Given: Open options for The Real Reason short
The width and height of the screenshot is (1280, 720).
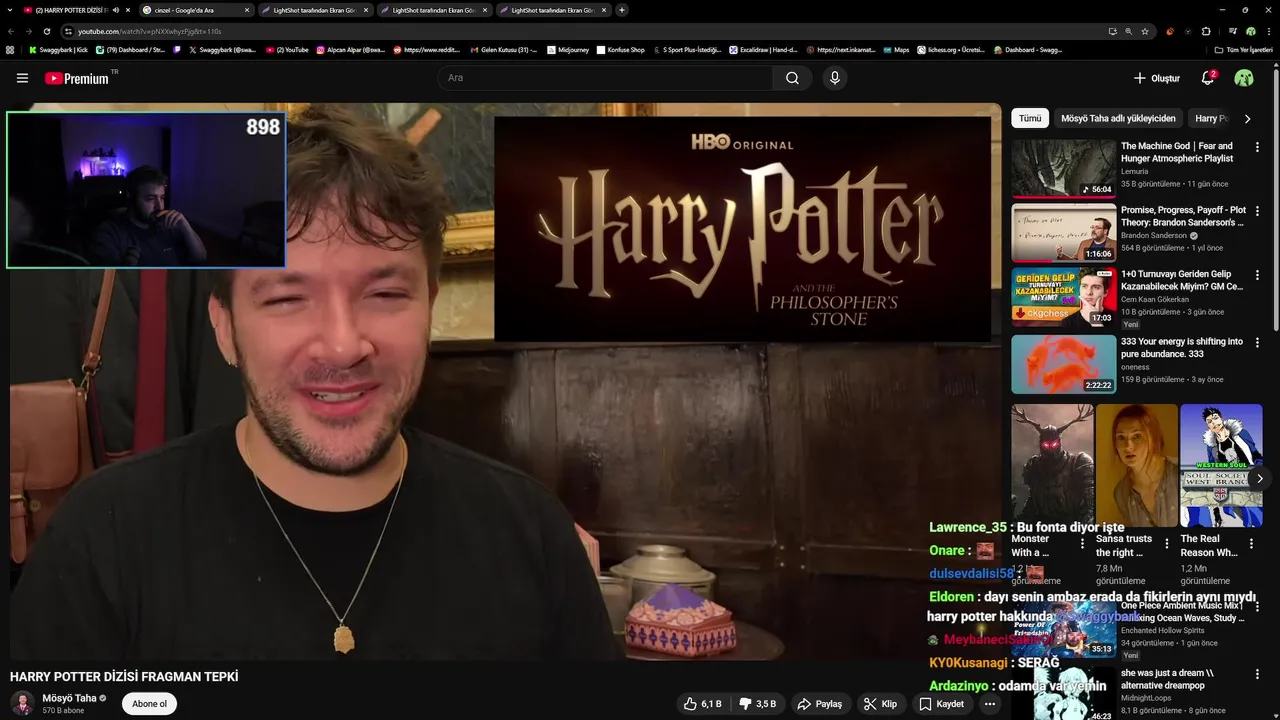Looking at the screenshot, I should (1251, 544).
